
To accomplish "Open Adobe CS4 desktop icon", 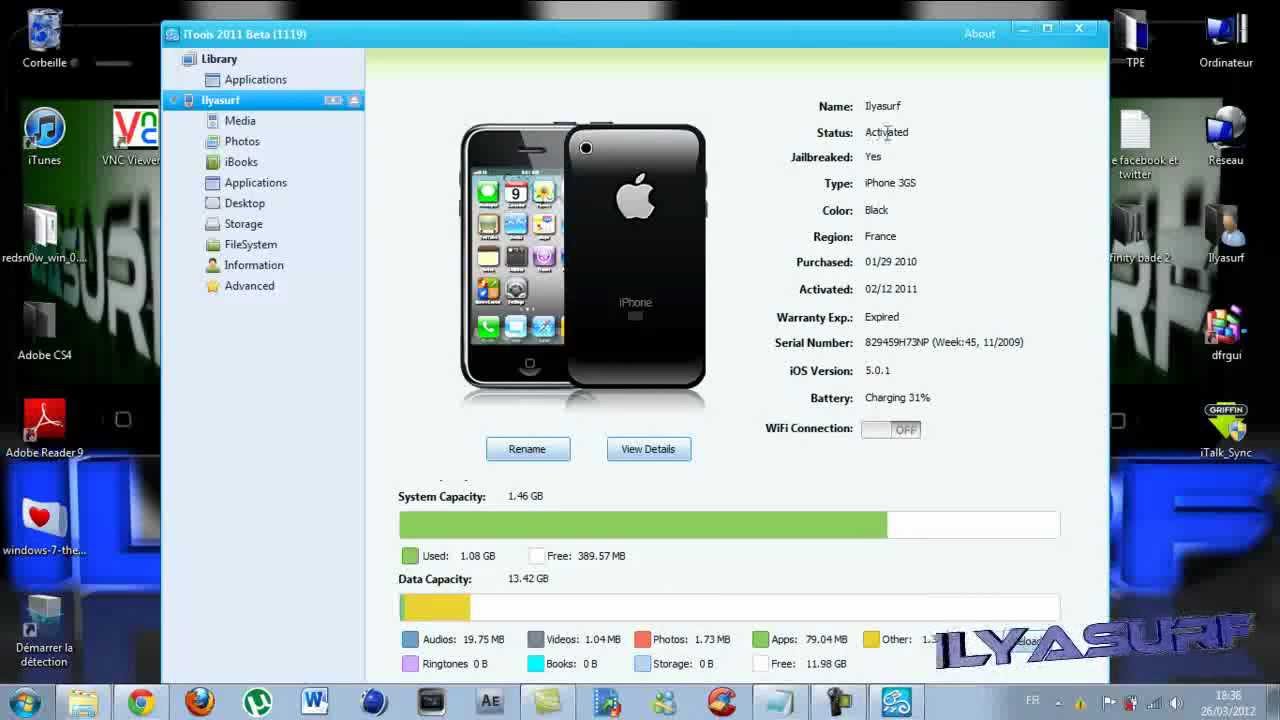I will 44,331.
